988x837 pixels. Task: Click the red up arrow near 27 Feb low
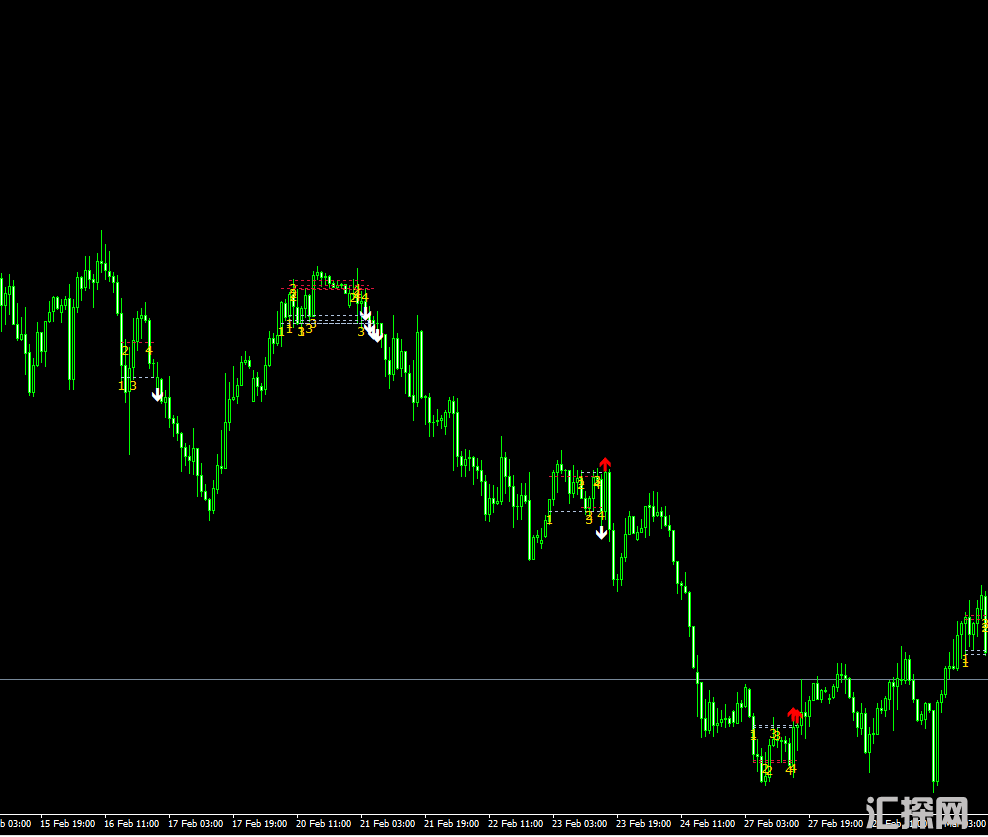(794, 714)
